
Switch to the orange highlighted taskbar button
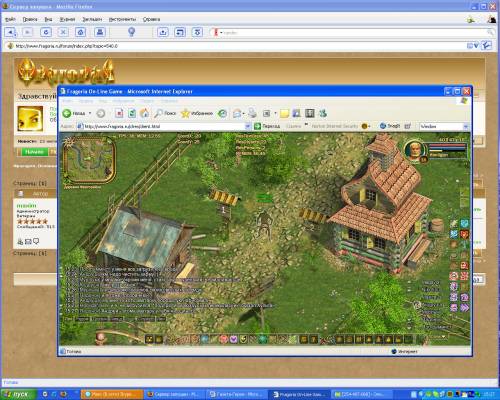point(112,394)
